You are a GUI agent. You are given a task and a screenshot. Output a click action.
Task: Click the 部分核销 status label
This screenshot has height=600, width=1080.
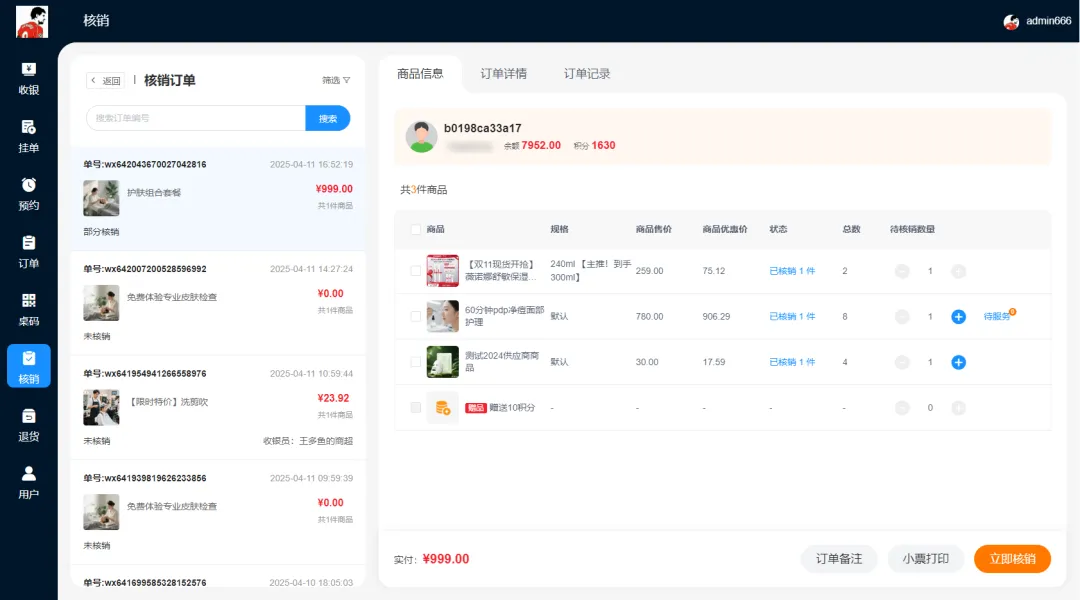[x=101, y=232]
